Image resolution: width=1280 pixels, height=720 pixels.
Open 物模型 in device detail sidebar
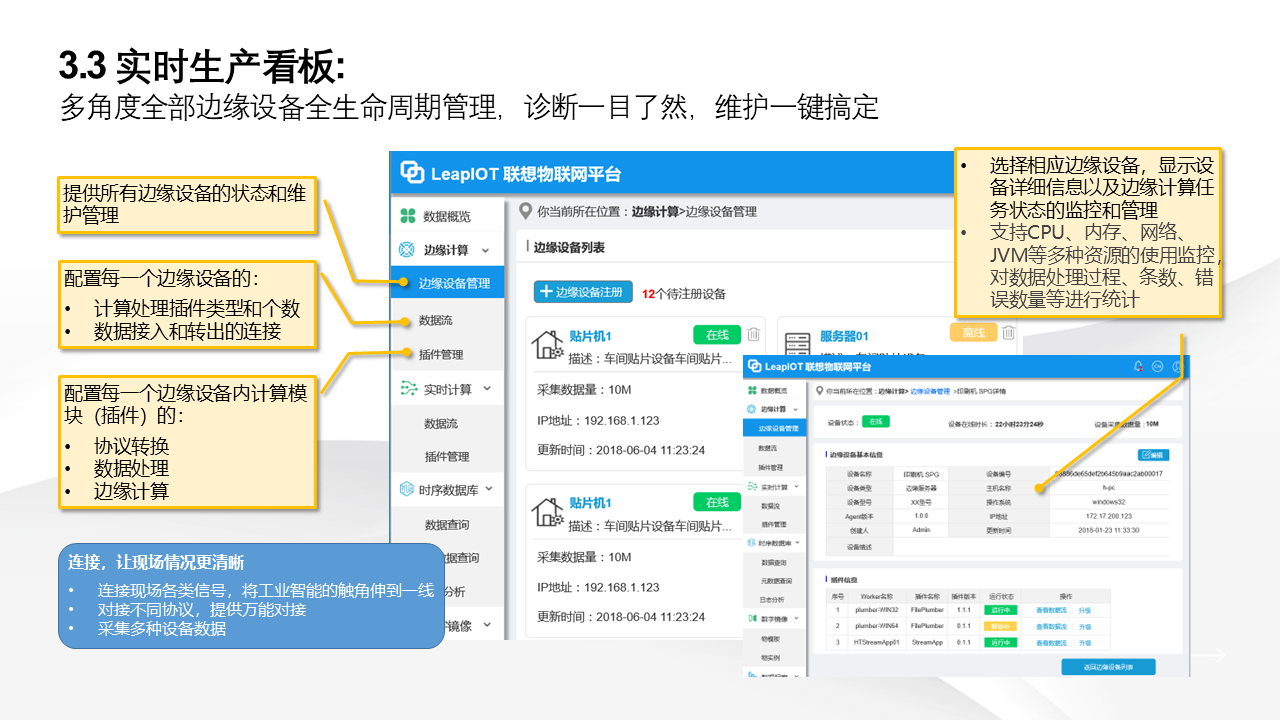(x=770, y=638)
